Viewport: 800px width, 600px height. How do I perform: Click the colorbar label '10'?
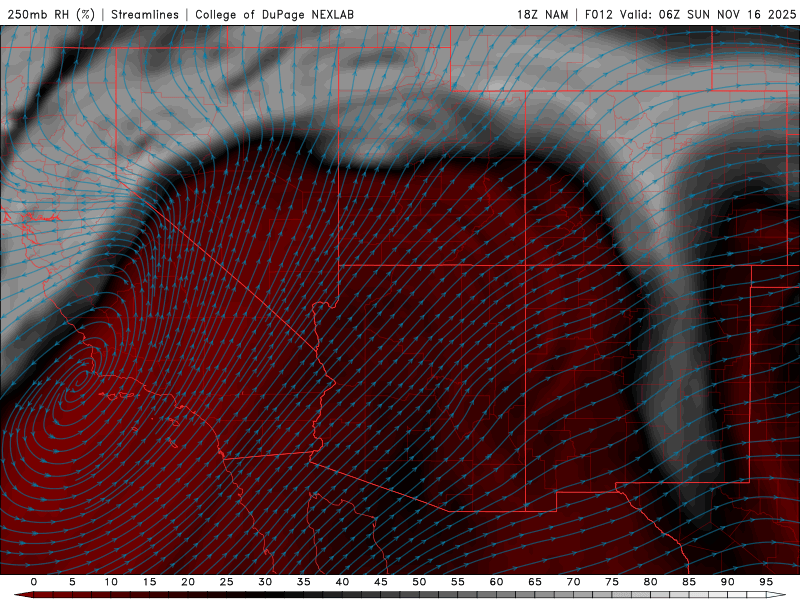click(x=111, y=582)
